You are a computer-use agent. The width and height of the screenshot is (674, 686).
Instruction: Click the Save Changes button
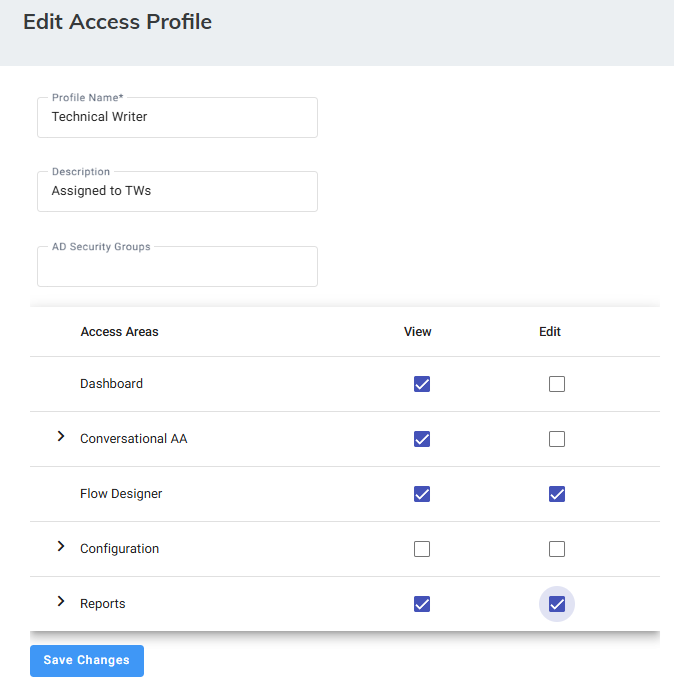point(87,661)
